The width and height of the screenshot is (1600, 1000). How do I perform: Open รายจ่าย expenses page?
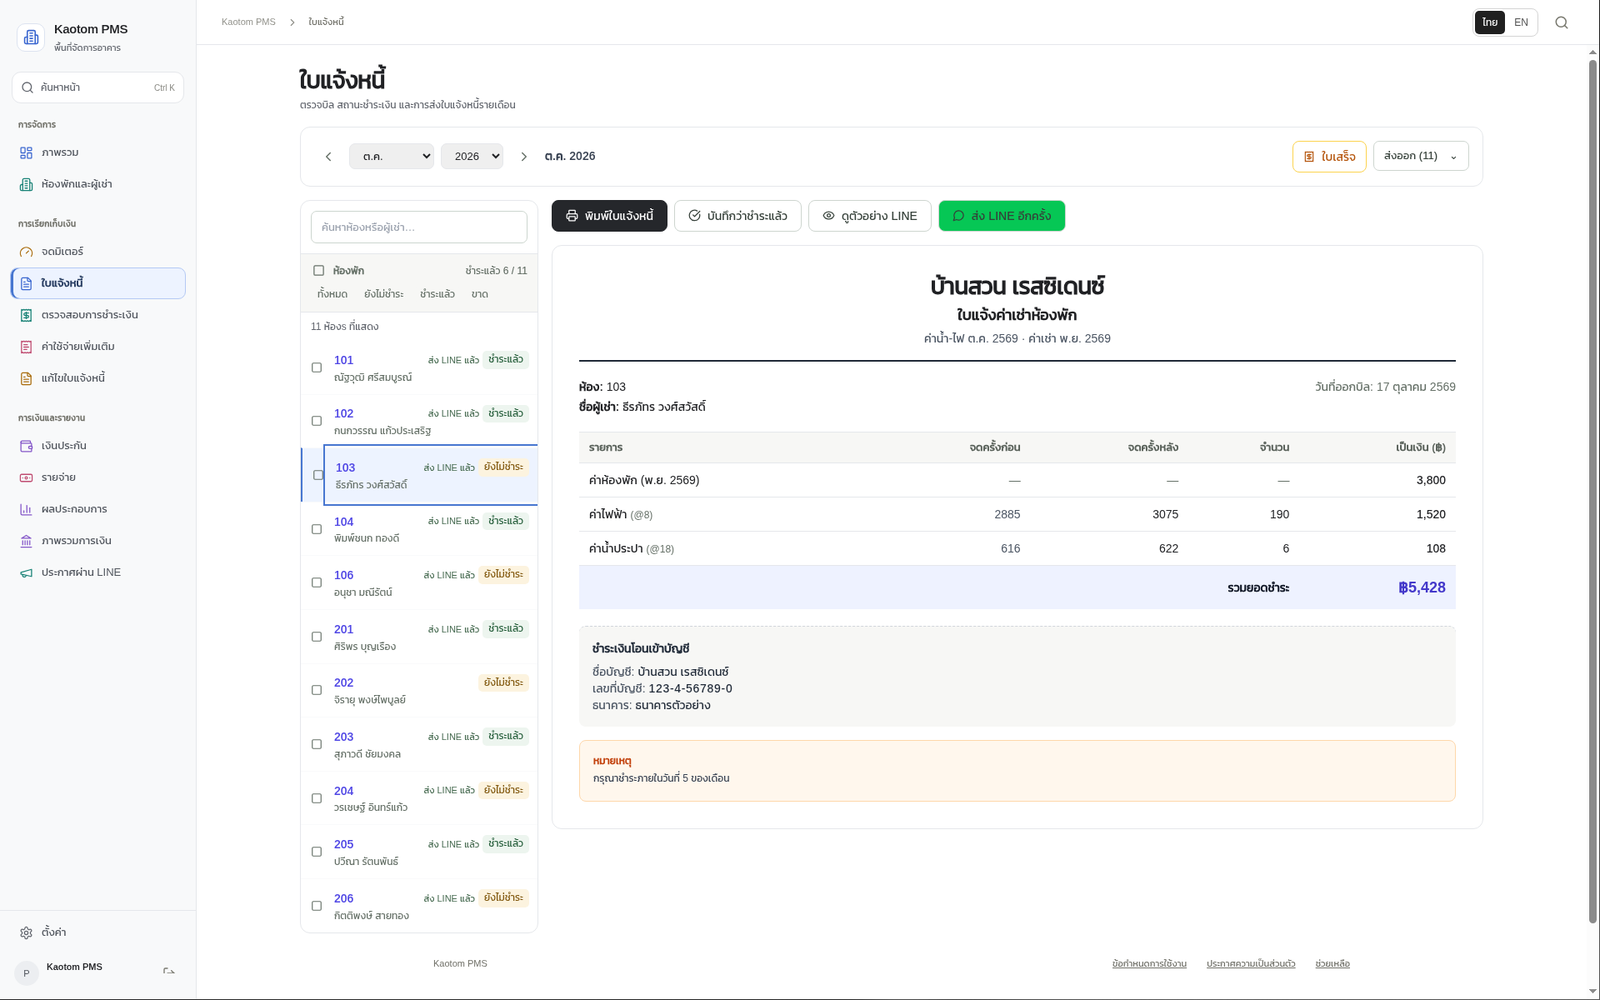pyautogui.click(x=98, y=477)
